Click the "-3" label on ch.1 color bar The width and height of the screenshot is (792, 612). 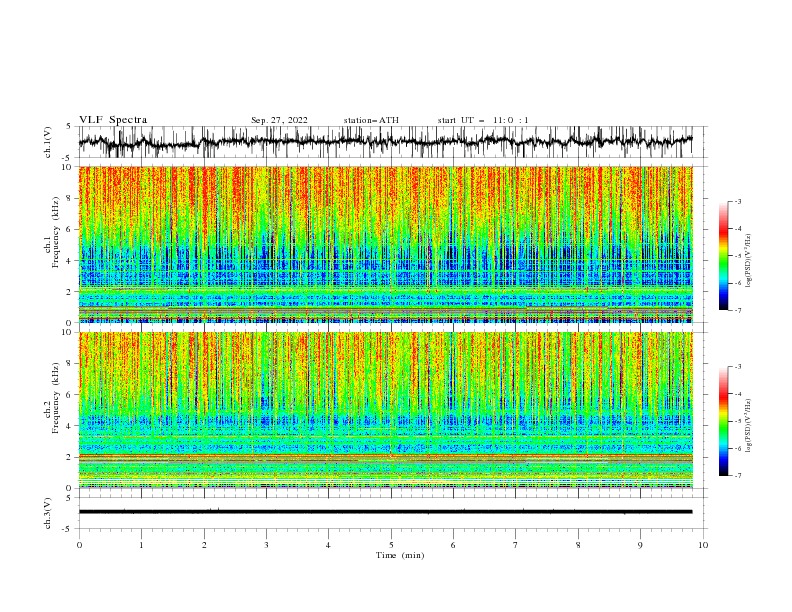[738, 201]
